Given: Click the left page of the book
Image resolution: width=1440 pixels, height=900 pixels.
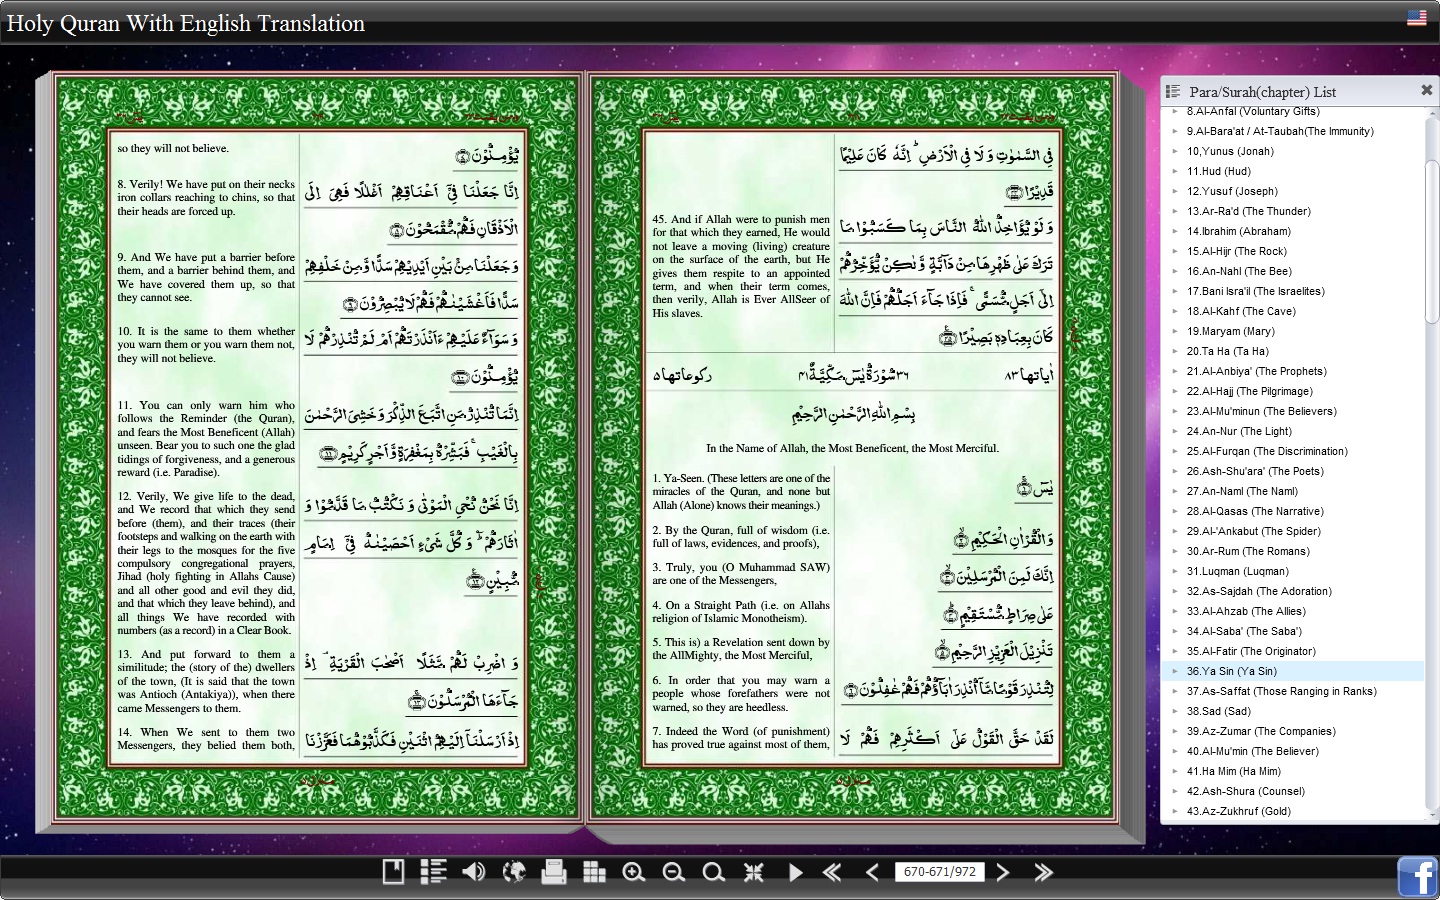Looking at the screenshot, I should click(x=317, y=448).
